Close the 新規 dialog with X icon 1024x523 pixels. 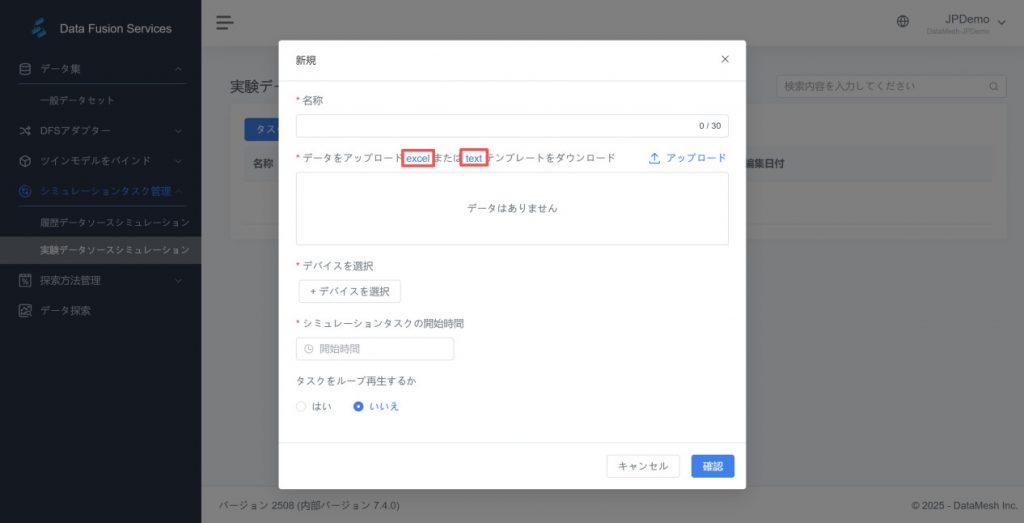(725, 59)
